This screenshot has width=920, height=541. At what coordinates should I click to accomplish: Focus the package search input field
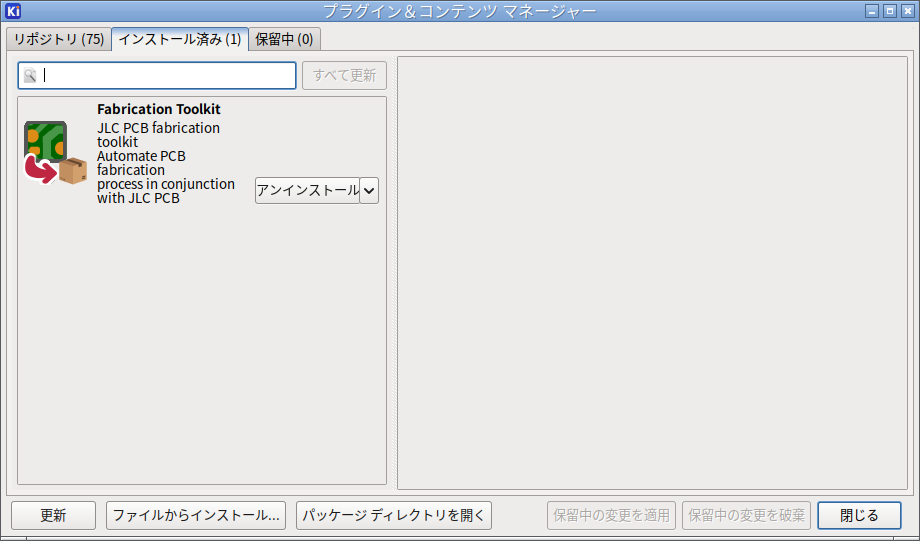(157, 76)
